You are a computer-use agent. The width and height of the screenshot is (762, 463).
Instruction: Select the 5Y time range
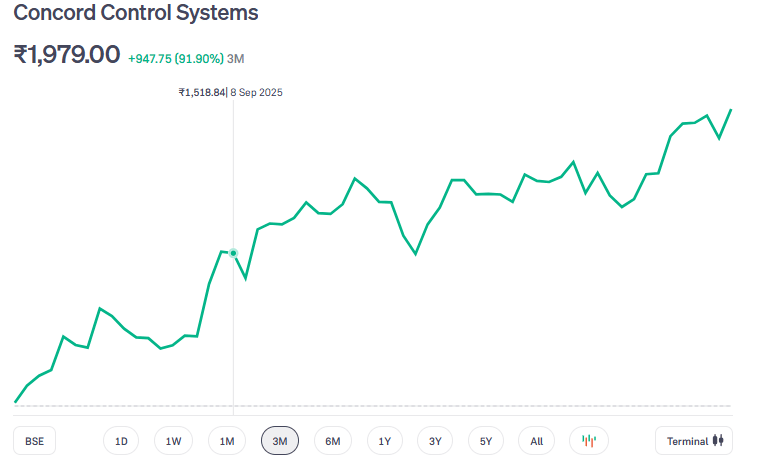click(x=486, y=441)
